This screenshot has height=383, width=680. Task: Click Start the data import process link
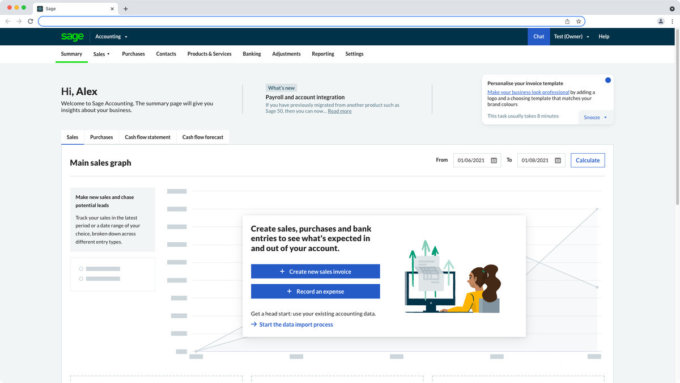click(x=292, y=324)
